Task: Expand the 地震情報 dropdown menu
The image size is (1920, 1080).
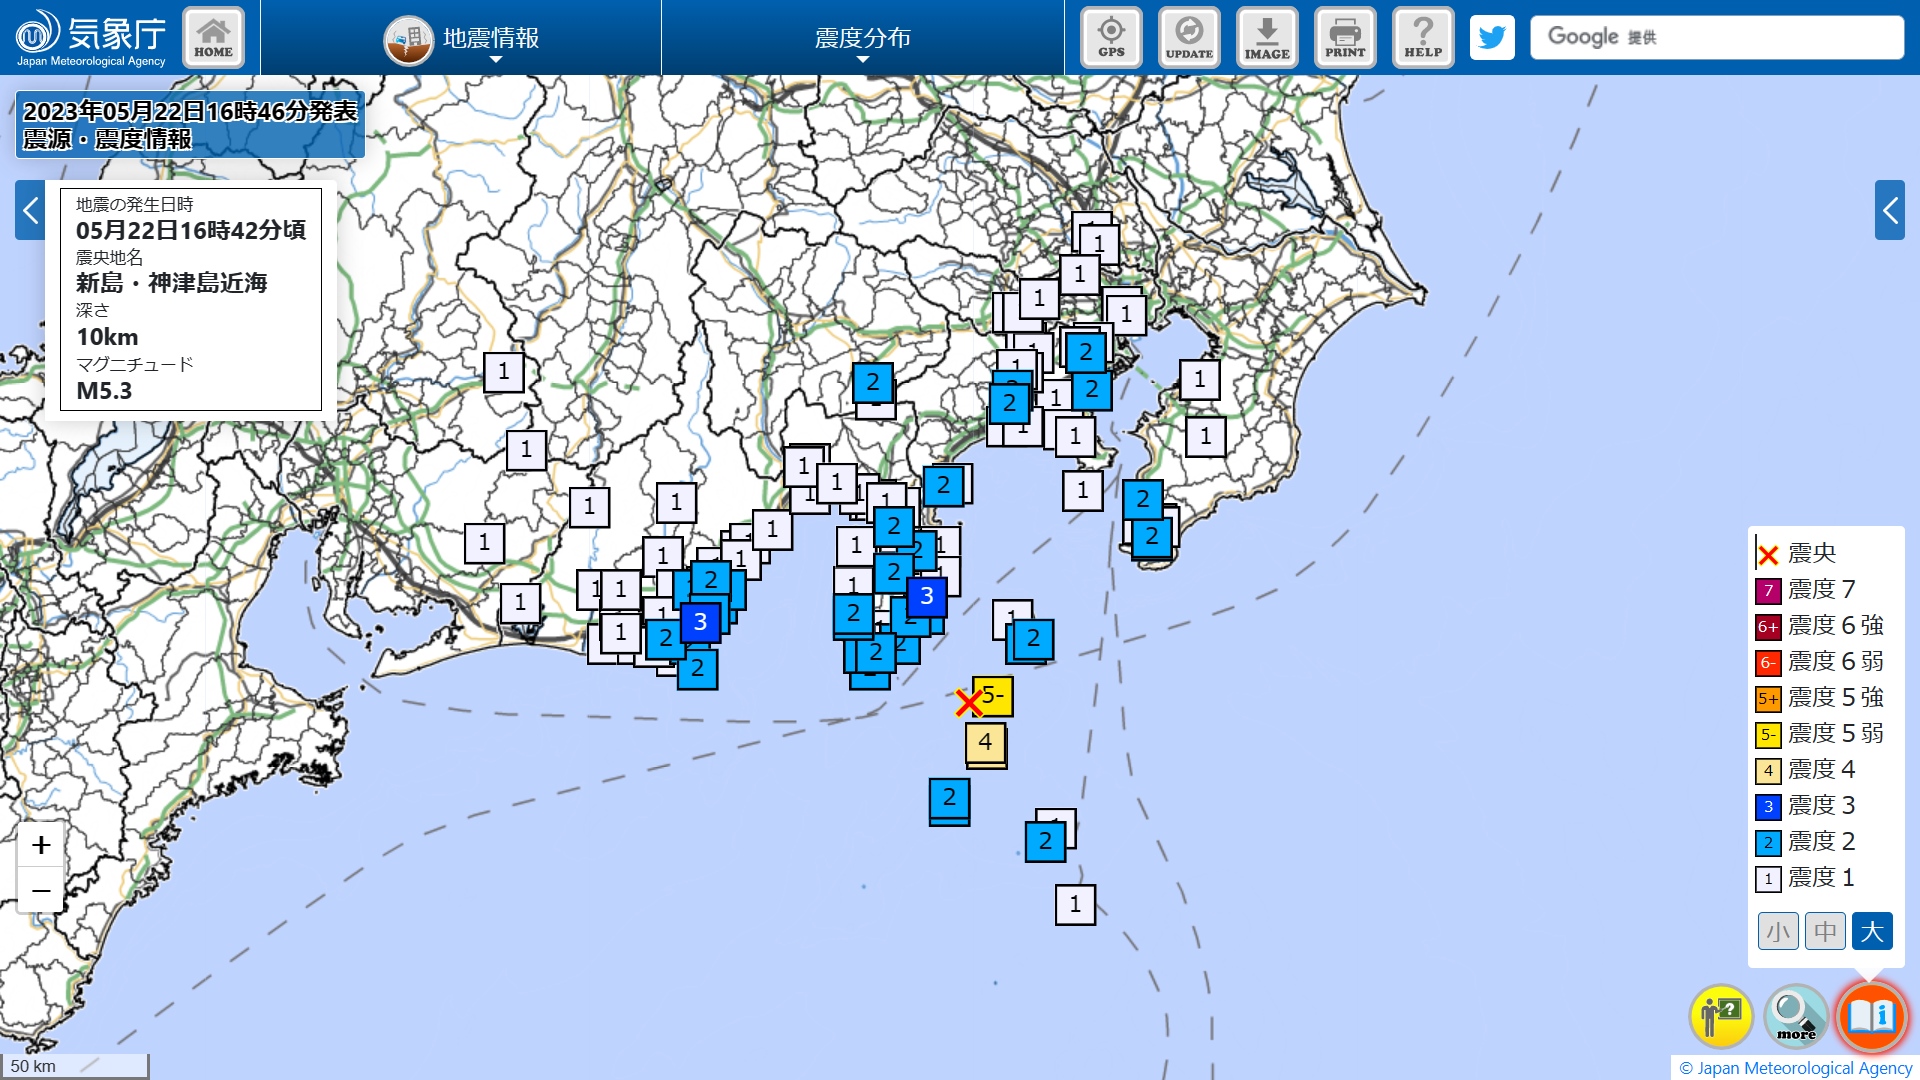Action: [x=462, y=40]
